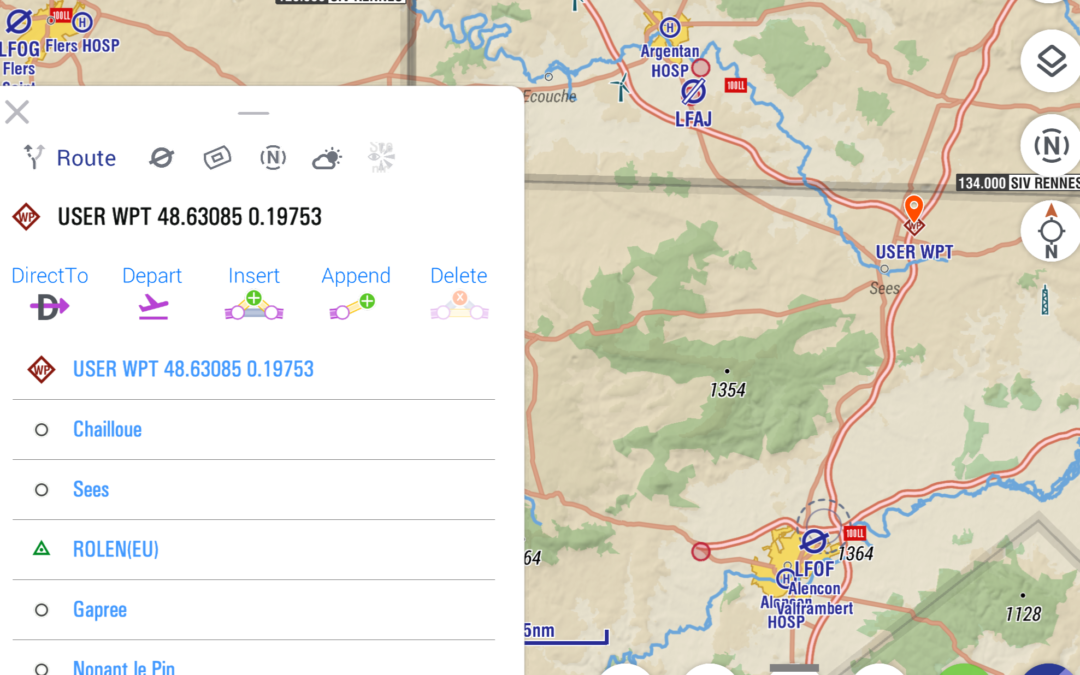Tap the orange location pin on map
The height and width of the screenshot is (675, 1080).
point(913,207)
